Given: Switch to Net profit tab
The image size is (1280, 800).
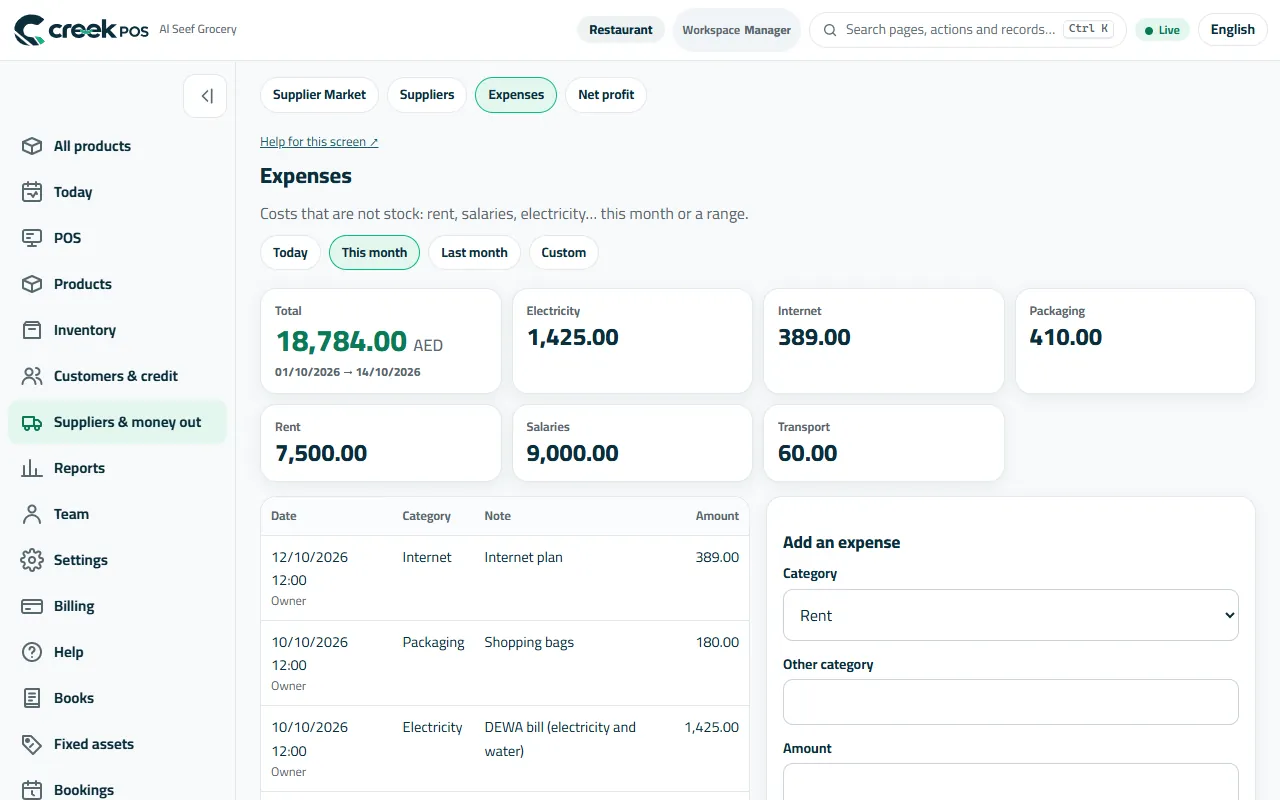Looking at the screenshot, I should click(606, 95).
